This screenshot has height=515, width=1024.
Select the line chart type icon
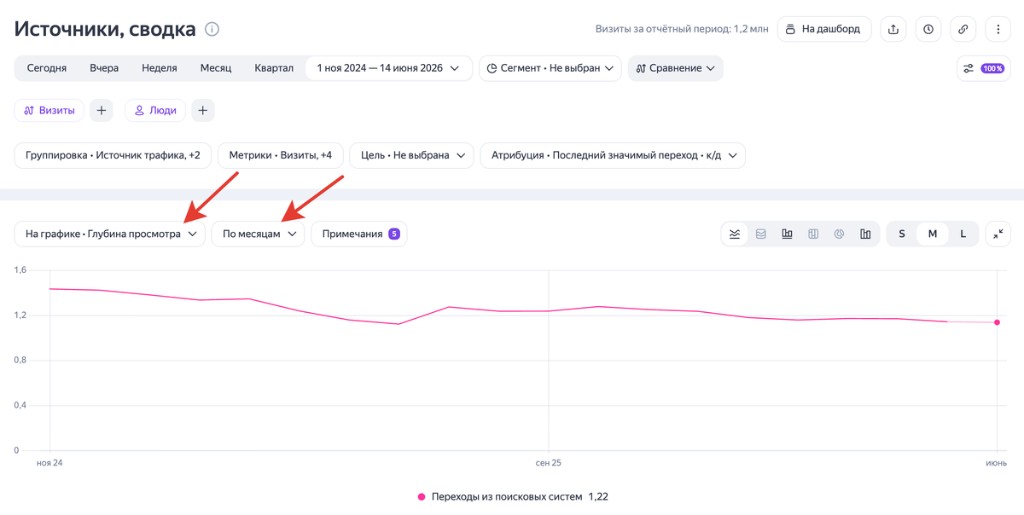click(x=735, y=234)
